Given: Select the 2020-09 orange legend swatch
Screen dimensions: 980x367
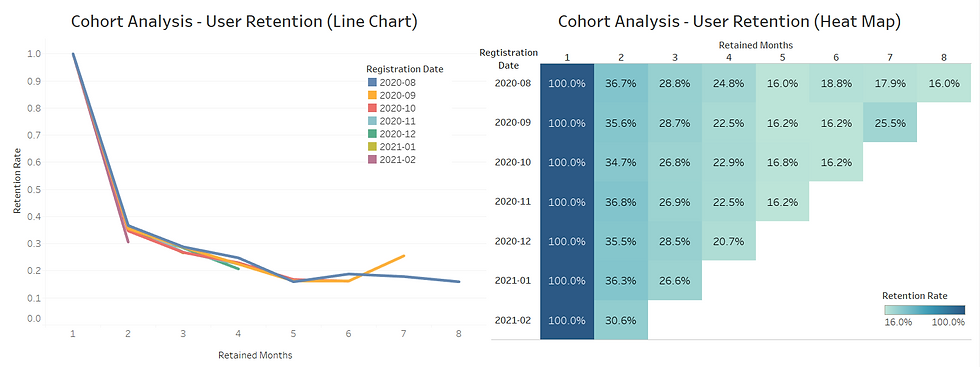Looking at the screenshot, I should 371,95.
